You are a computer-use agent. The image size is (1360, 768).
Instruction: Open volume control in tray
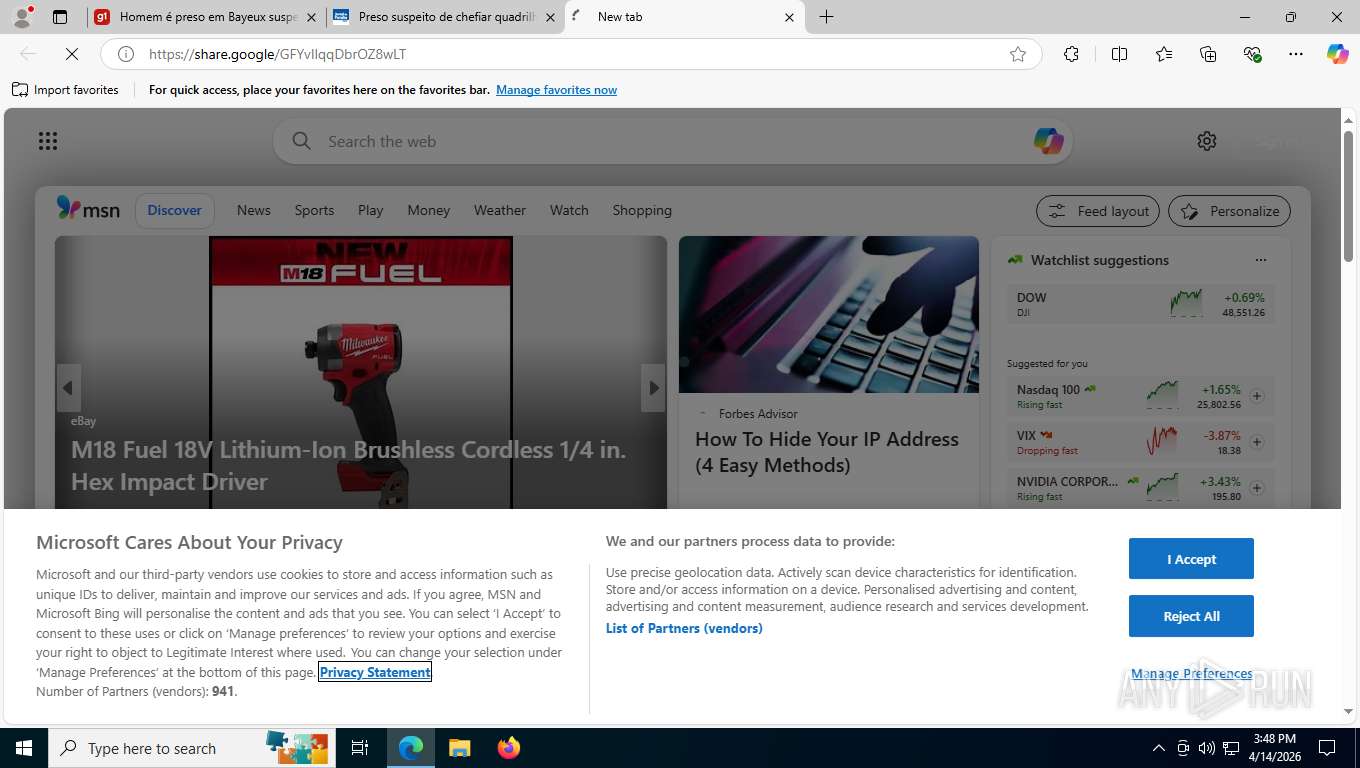(1206, 748)
